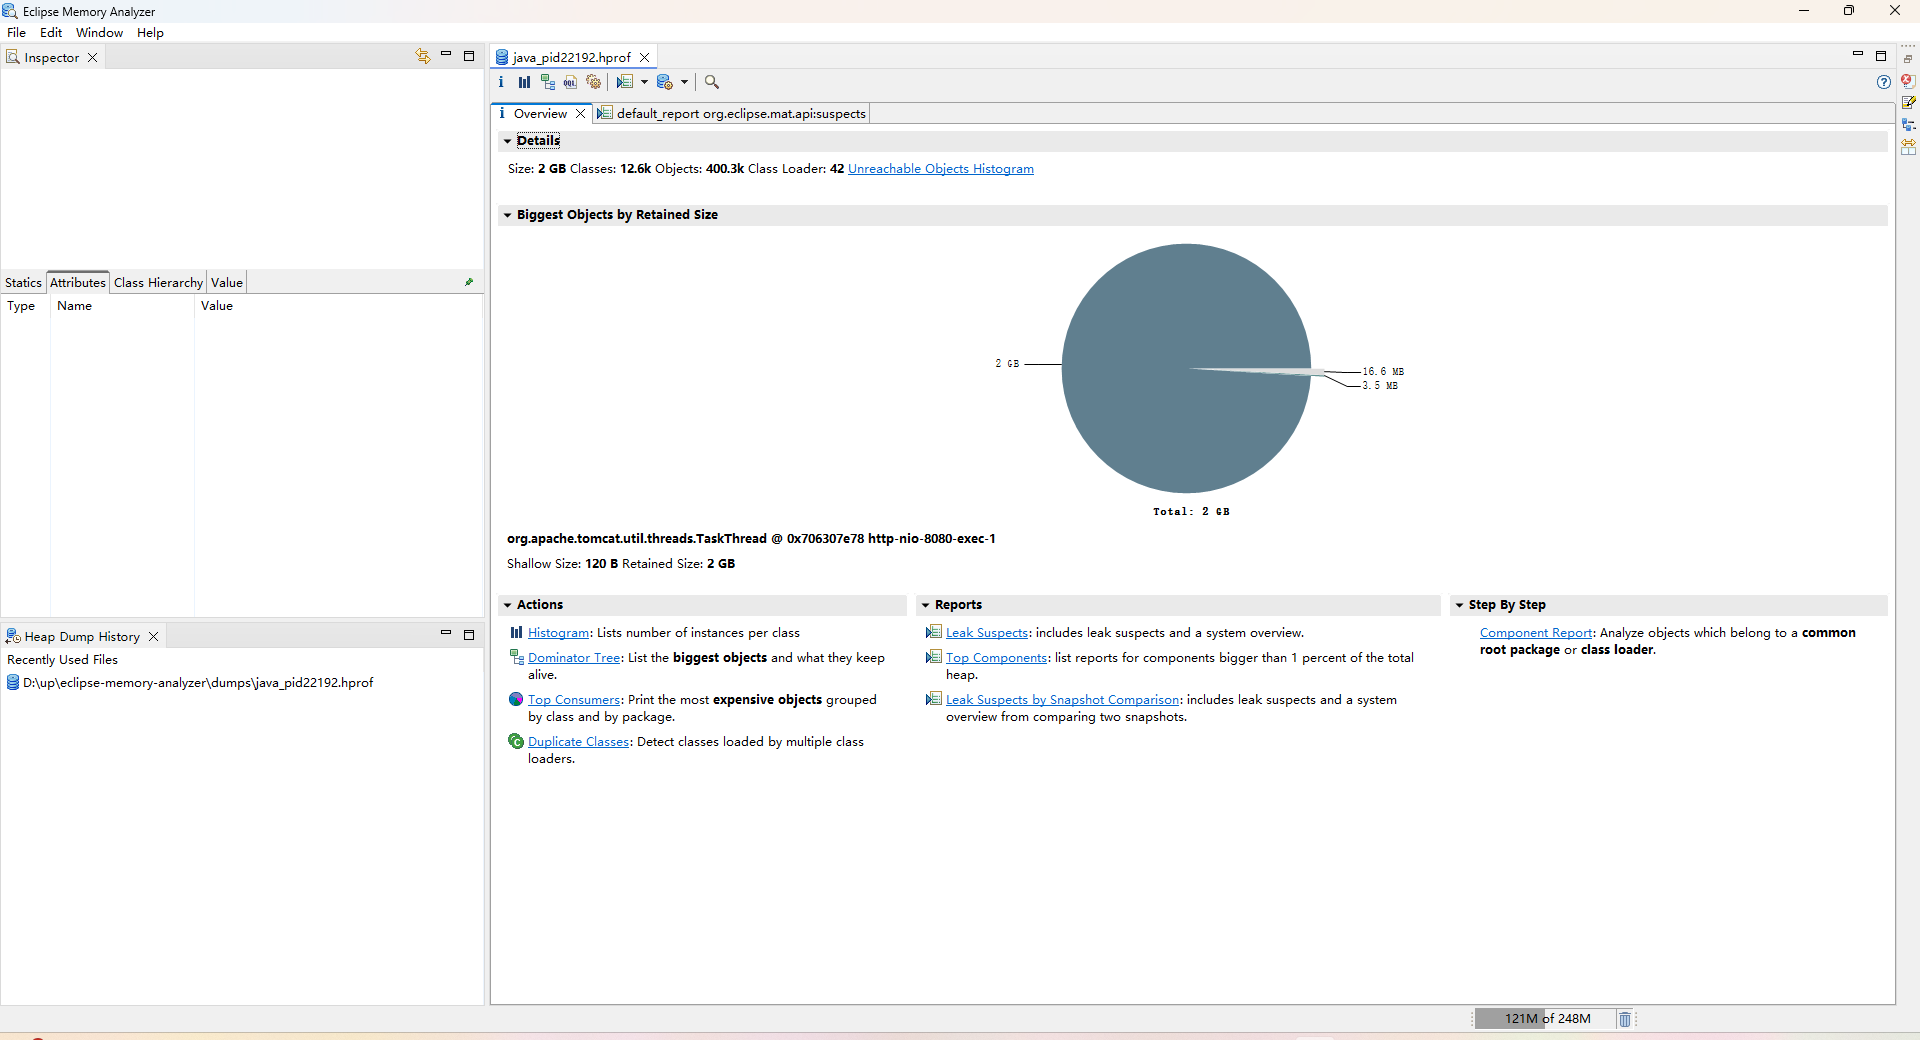Viewport: 1920px width, 1040px height.
Task: Click the Inspector link-with-snapshot icon
Action: 423,56
